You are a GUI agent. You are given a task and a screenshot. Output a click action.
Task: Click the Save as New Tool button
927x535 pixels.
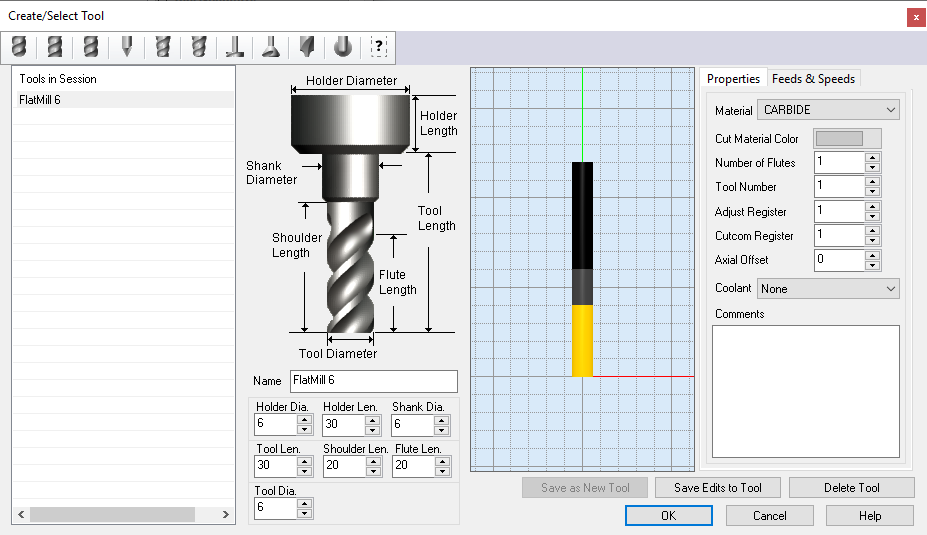click(x=585, y=488)
